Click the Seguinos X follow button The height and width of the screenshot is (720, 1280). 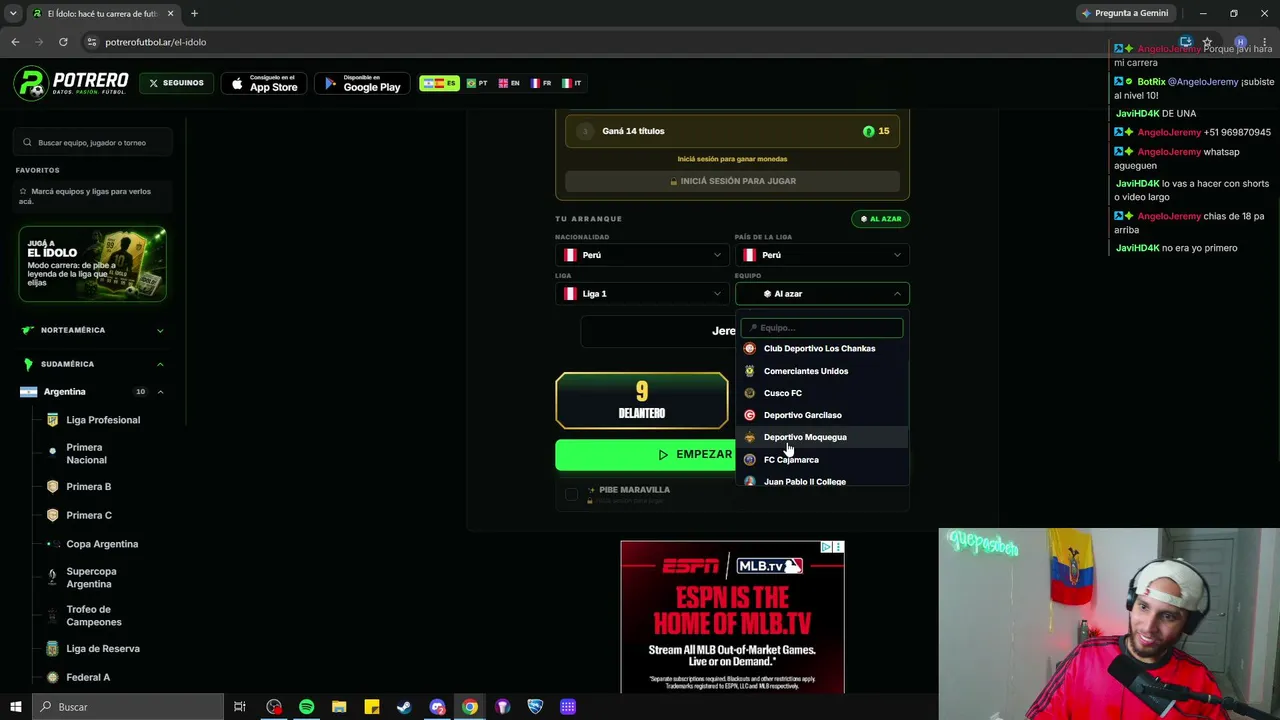(176, 83)
